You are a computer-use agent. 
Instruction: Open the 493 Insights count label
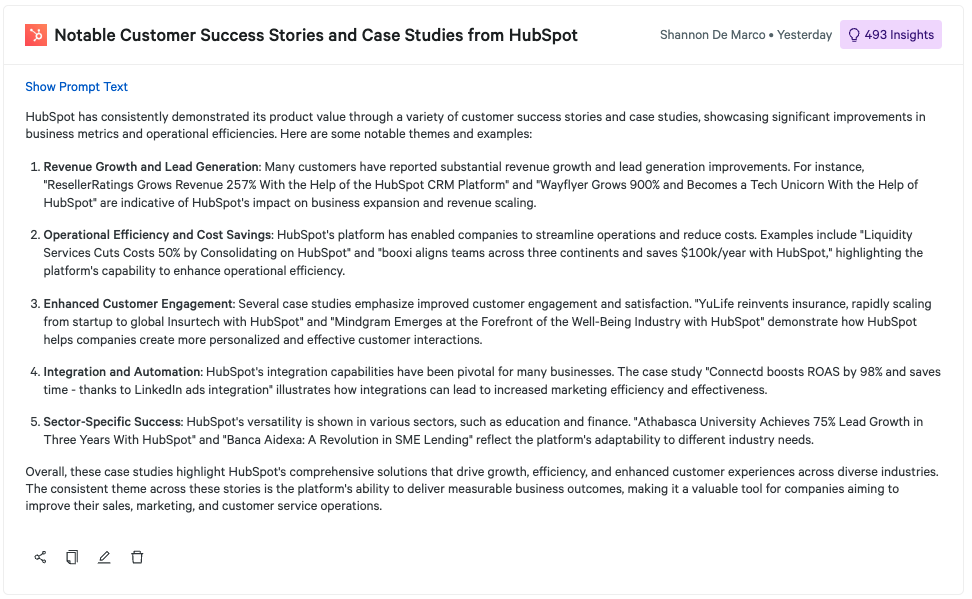pyautogui.click(x=899, y=35)
